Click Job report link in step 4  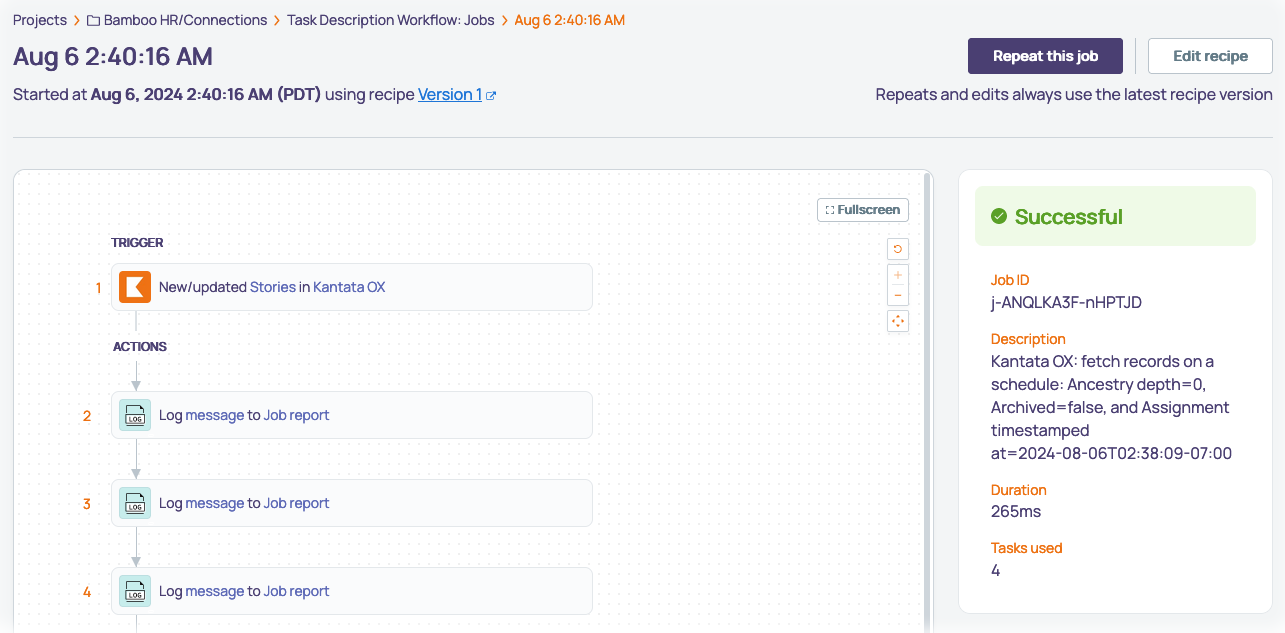pos(296,591)
